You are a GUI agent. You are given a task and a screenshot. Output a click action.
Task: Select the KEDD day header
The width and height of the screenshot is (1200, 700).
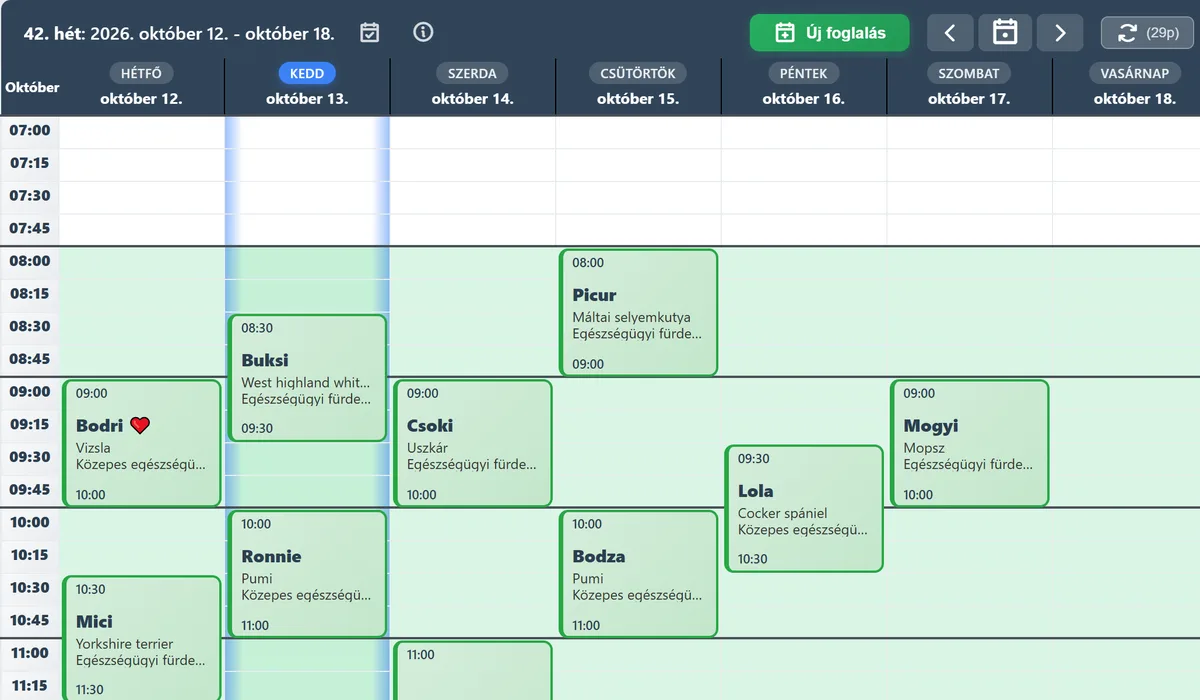tap(307, 73)
